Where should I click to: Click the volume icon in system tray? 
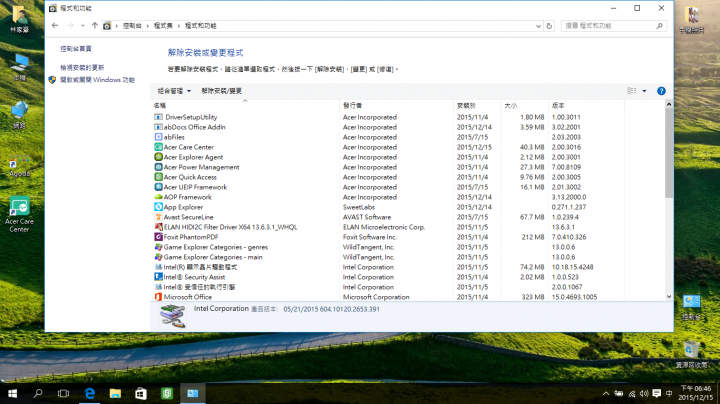pyautogui.click(x=644, y=393)
